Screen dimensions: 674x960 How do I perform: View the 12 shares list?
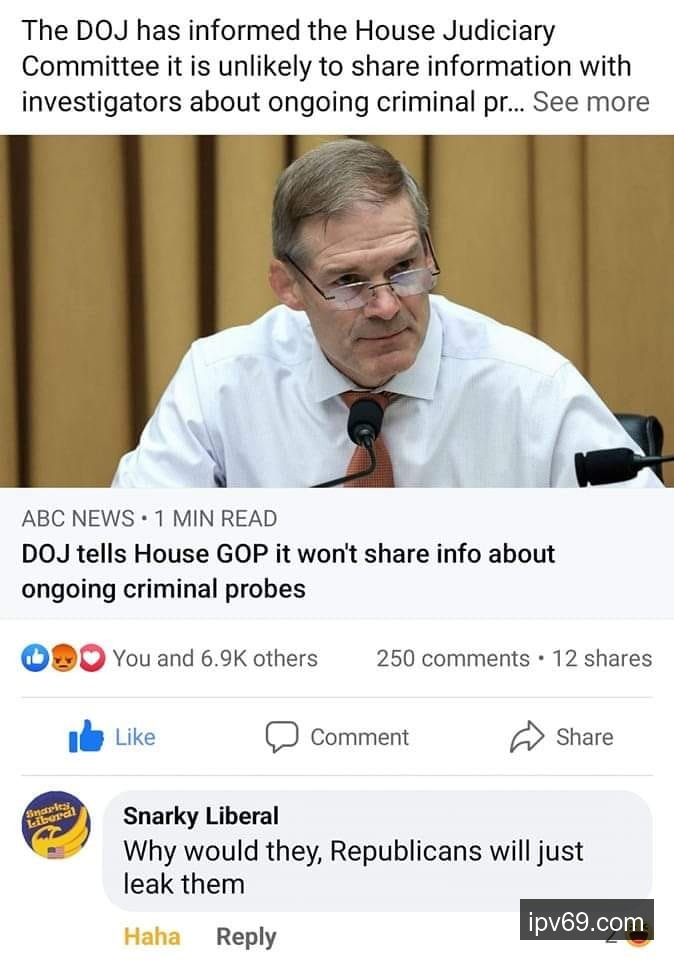[x=602, y=658]
